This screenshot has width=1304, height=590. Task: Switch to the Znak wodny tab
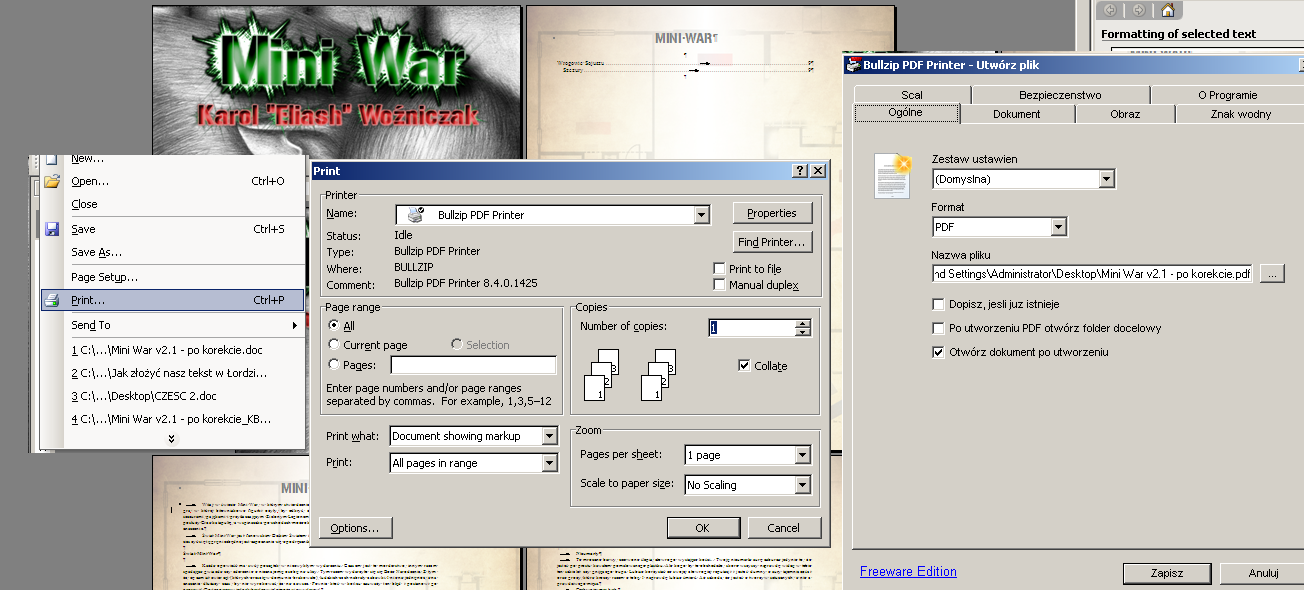(1240, 114)
